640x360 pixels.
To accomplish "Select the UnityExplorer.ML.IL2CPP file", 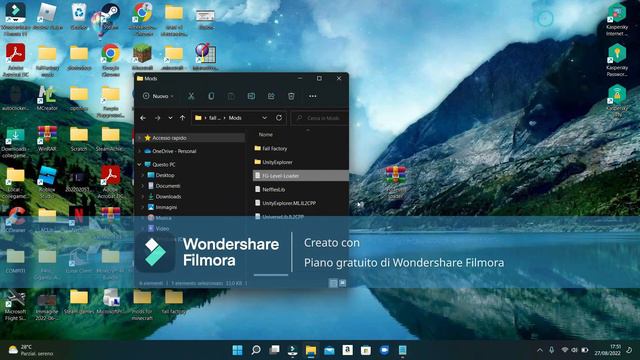I will [x=289, y=203].
